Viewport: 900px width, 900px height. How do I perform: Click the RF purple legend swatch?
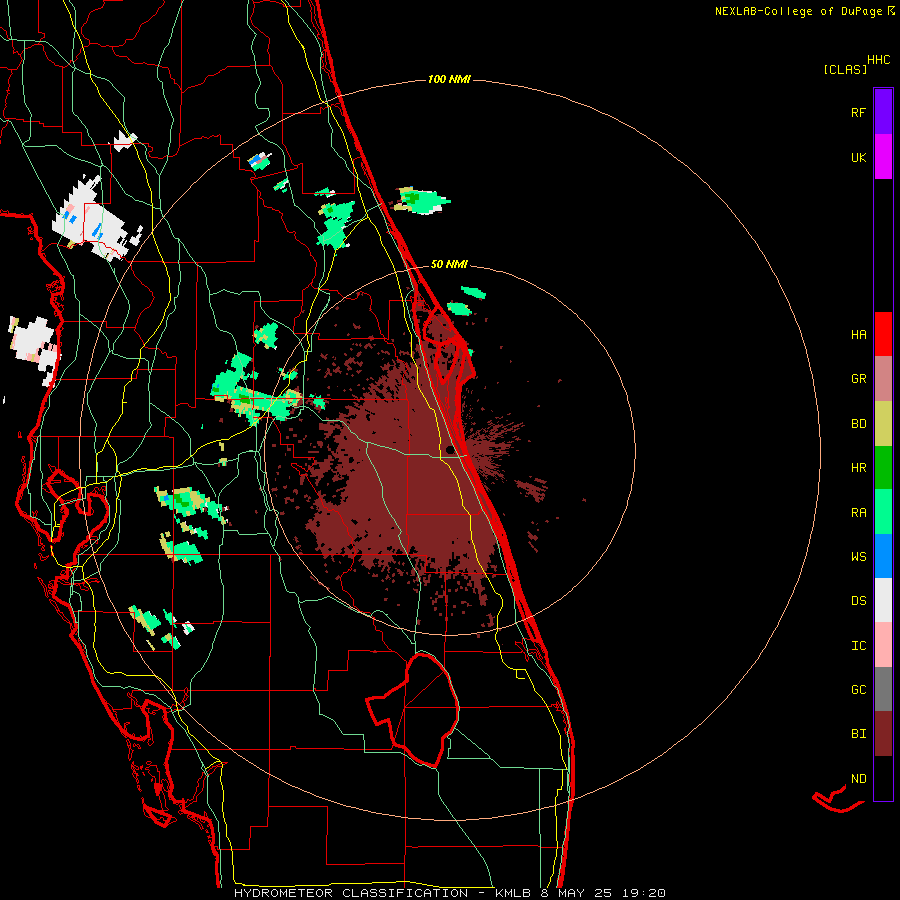pyautogui.click(x=883, y=112)
